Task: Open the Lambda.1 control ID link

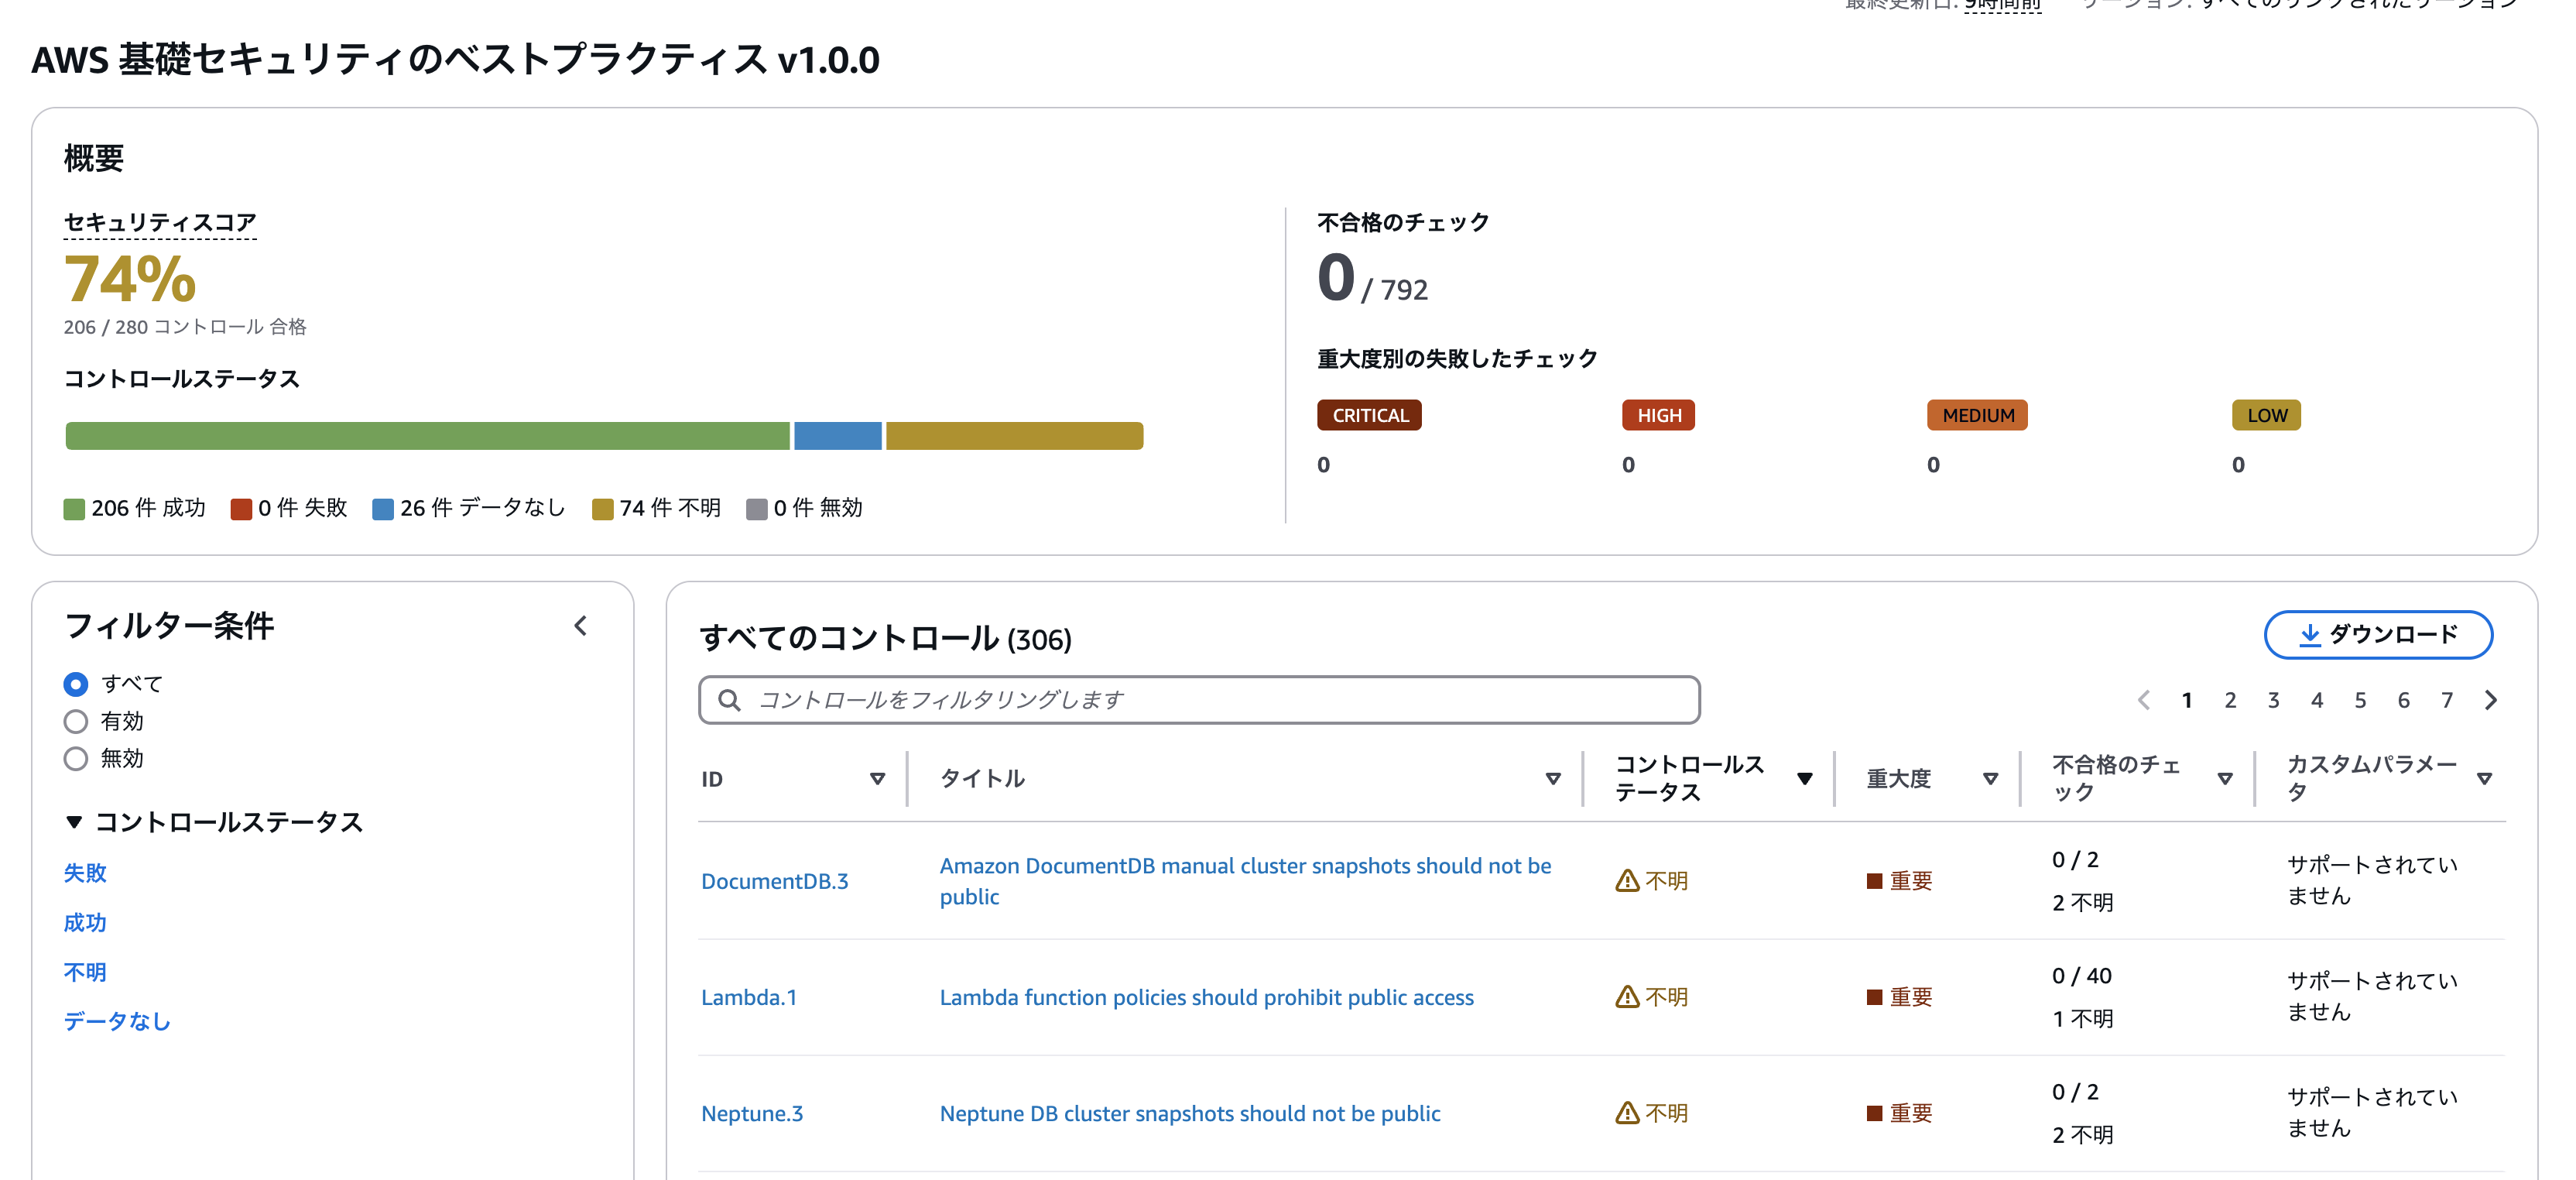Action: tap(749, 997)
